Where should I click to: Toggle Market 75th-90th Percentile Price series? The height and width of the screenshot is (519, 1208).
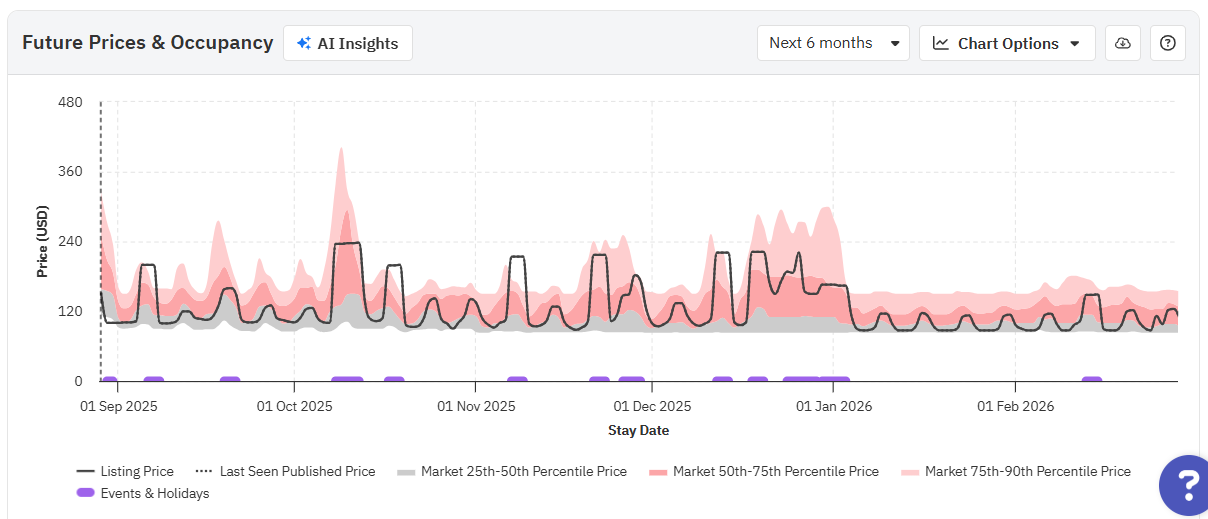[x=1028, y=472]
